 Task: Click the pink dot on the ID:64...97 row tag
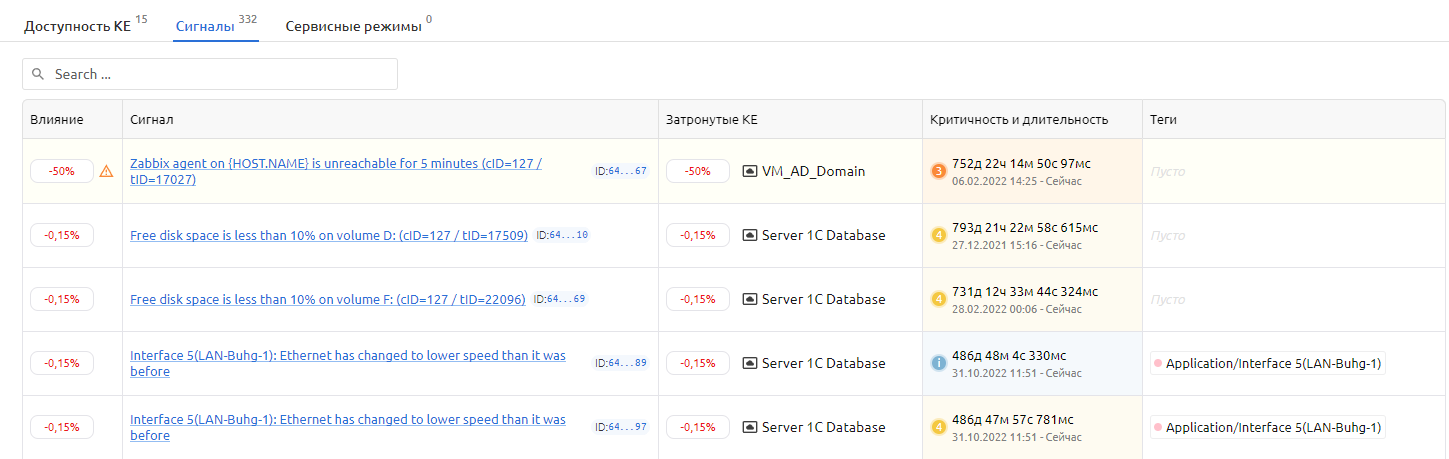[1158, 427]
